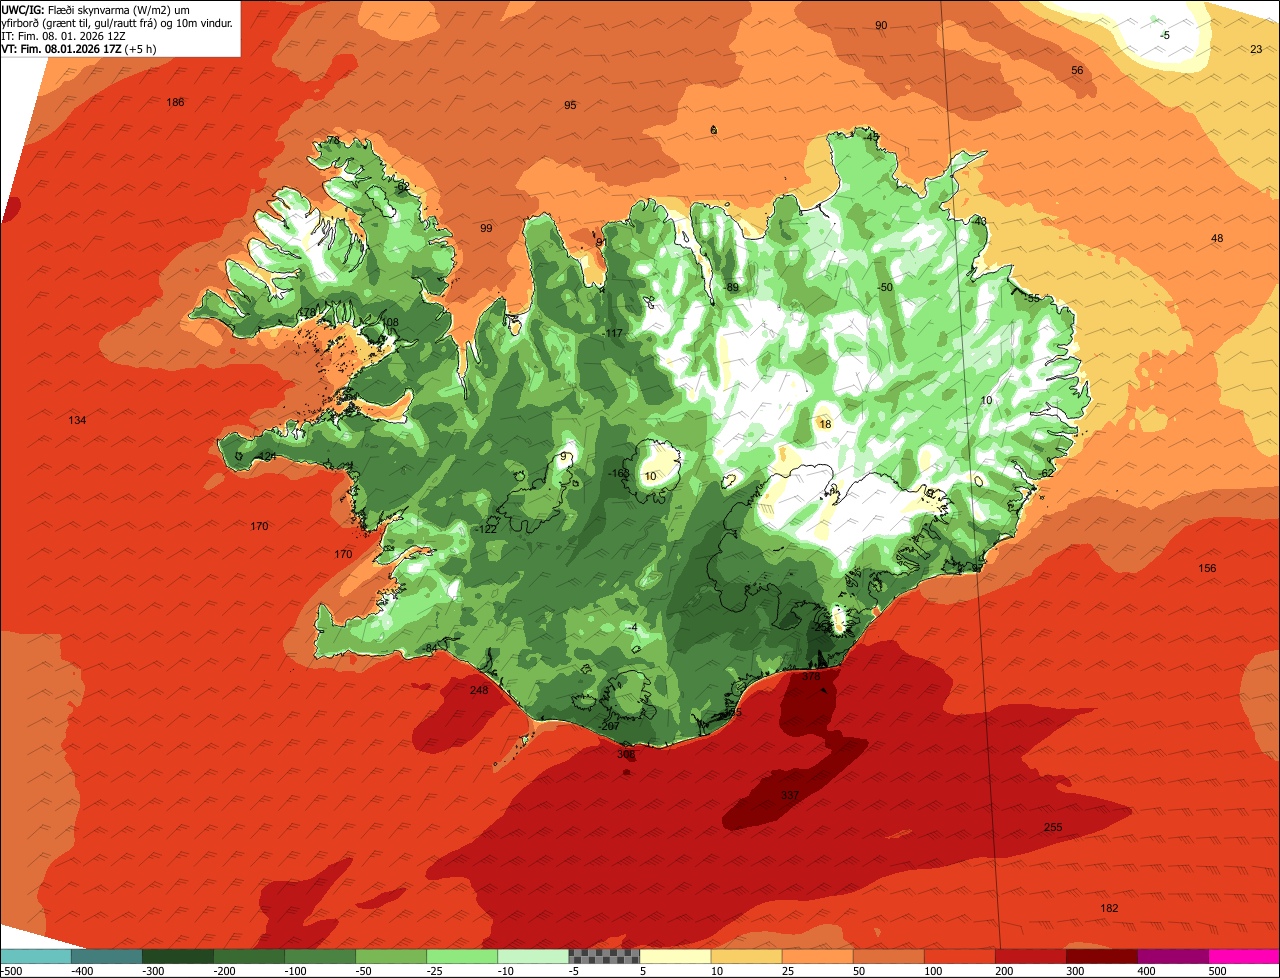Screen dimensions: 1280x978
Task: Click the -4 value in southern Iceland
Action: pyautogui.click(x=633, y=627)
